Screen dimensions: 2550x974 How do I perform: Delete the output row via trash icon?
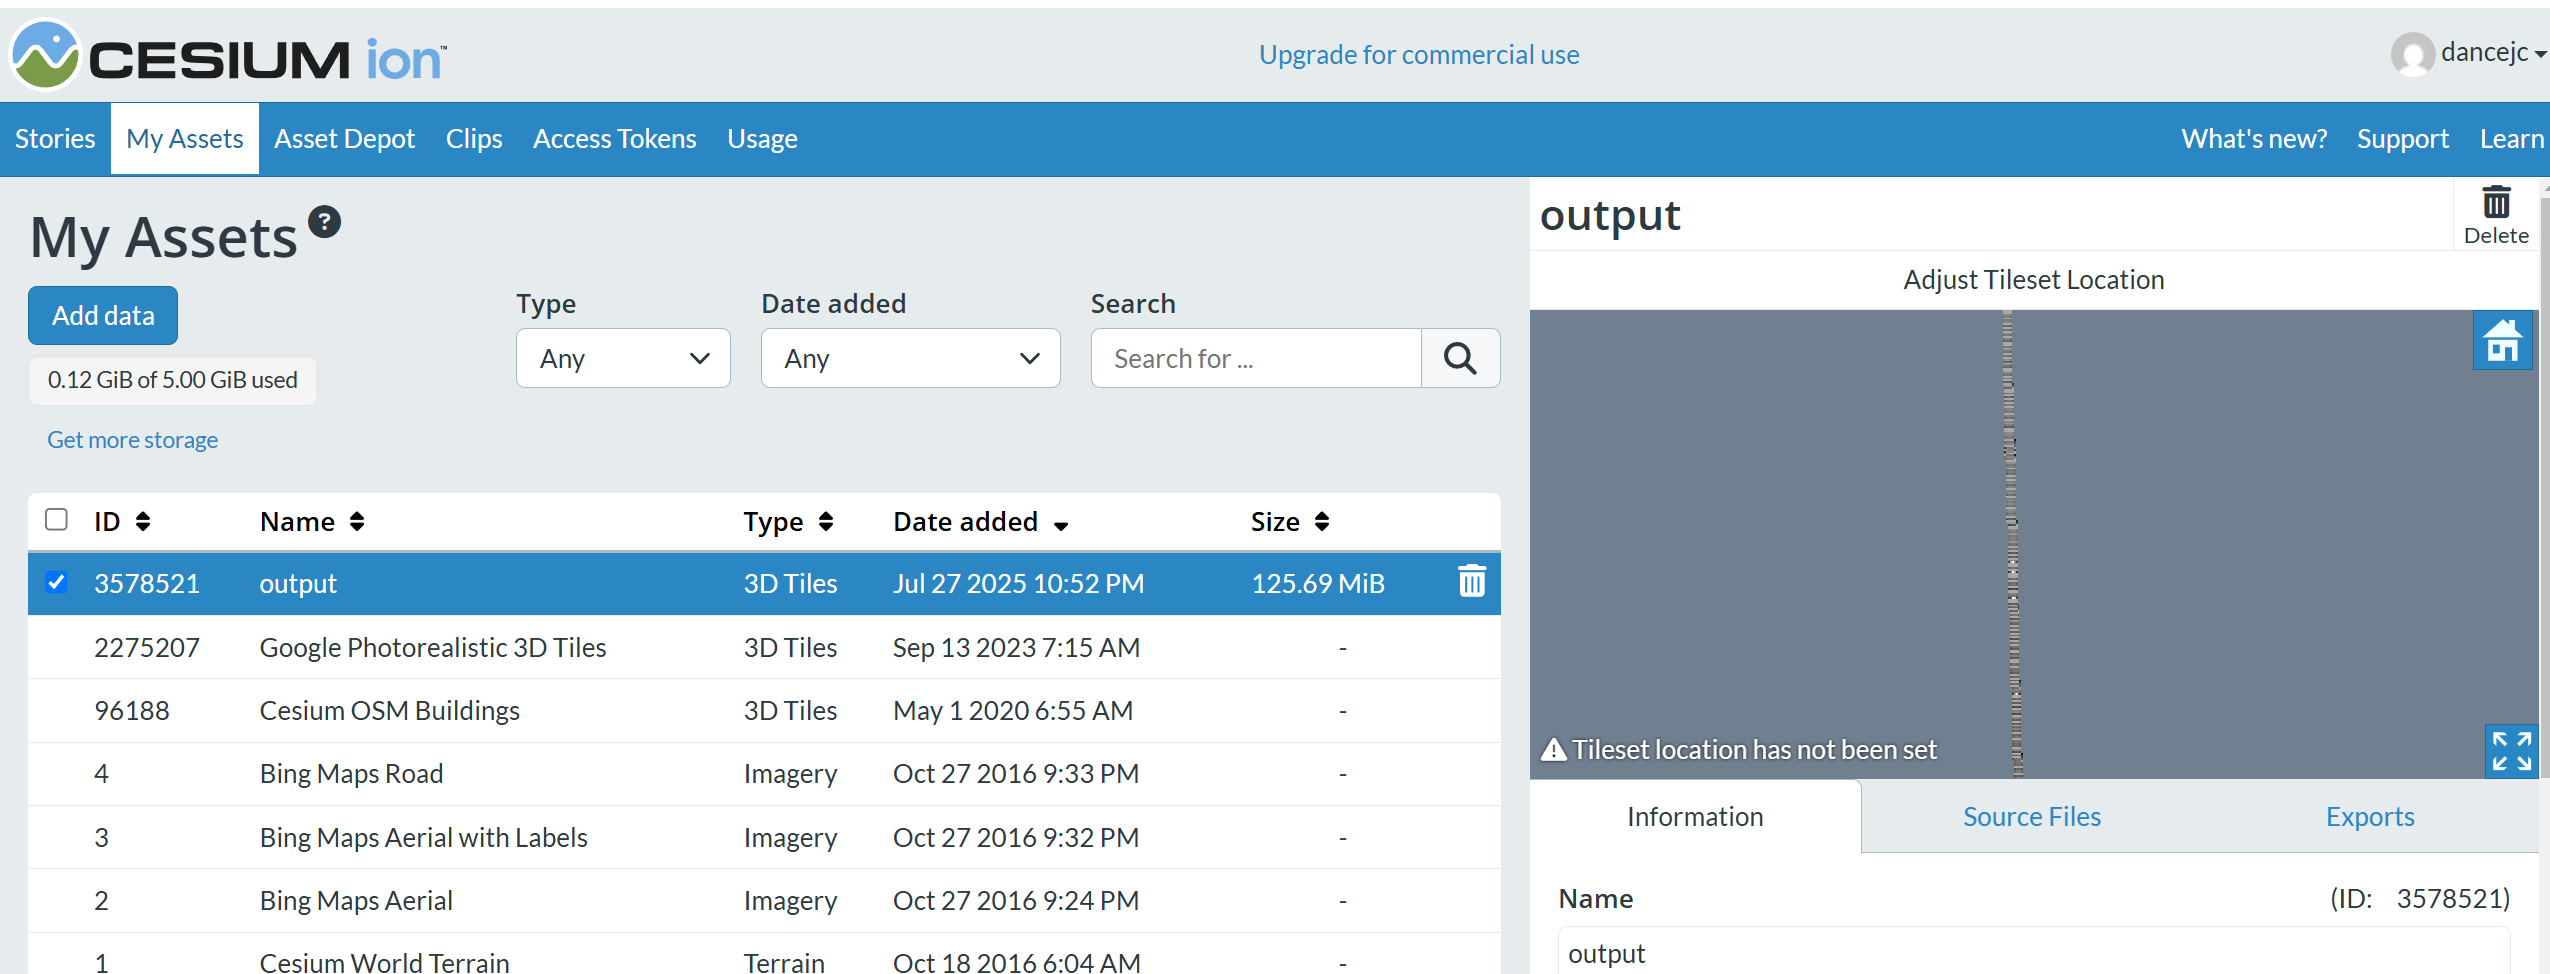click(x=1471, y=581)
